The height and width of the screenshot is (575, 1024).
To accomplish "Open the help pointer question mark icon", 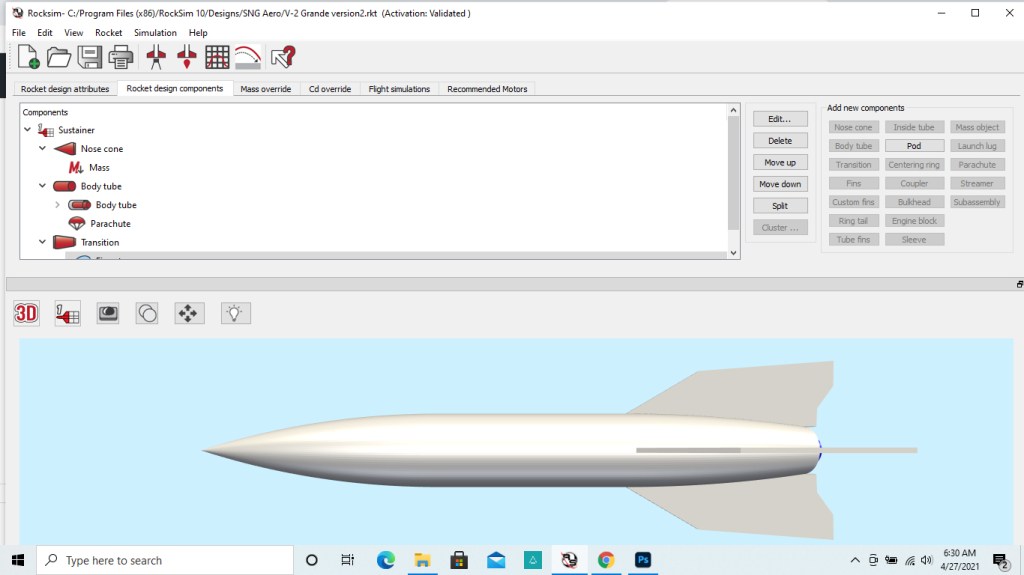I will tap(283, 57).
